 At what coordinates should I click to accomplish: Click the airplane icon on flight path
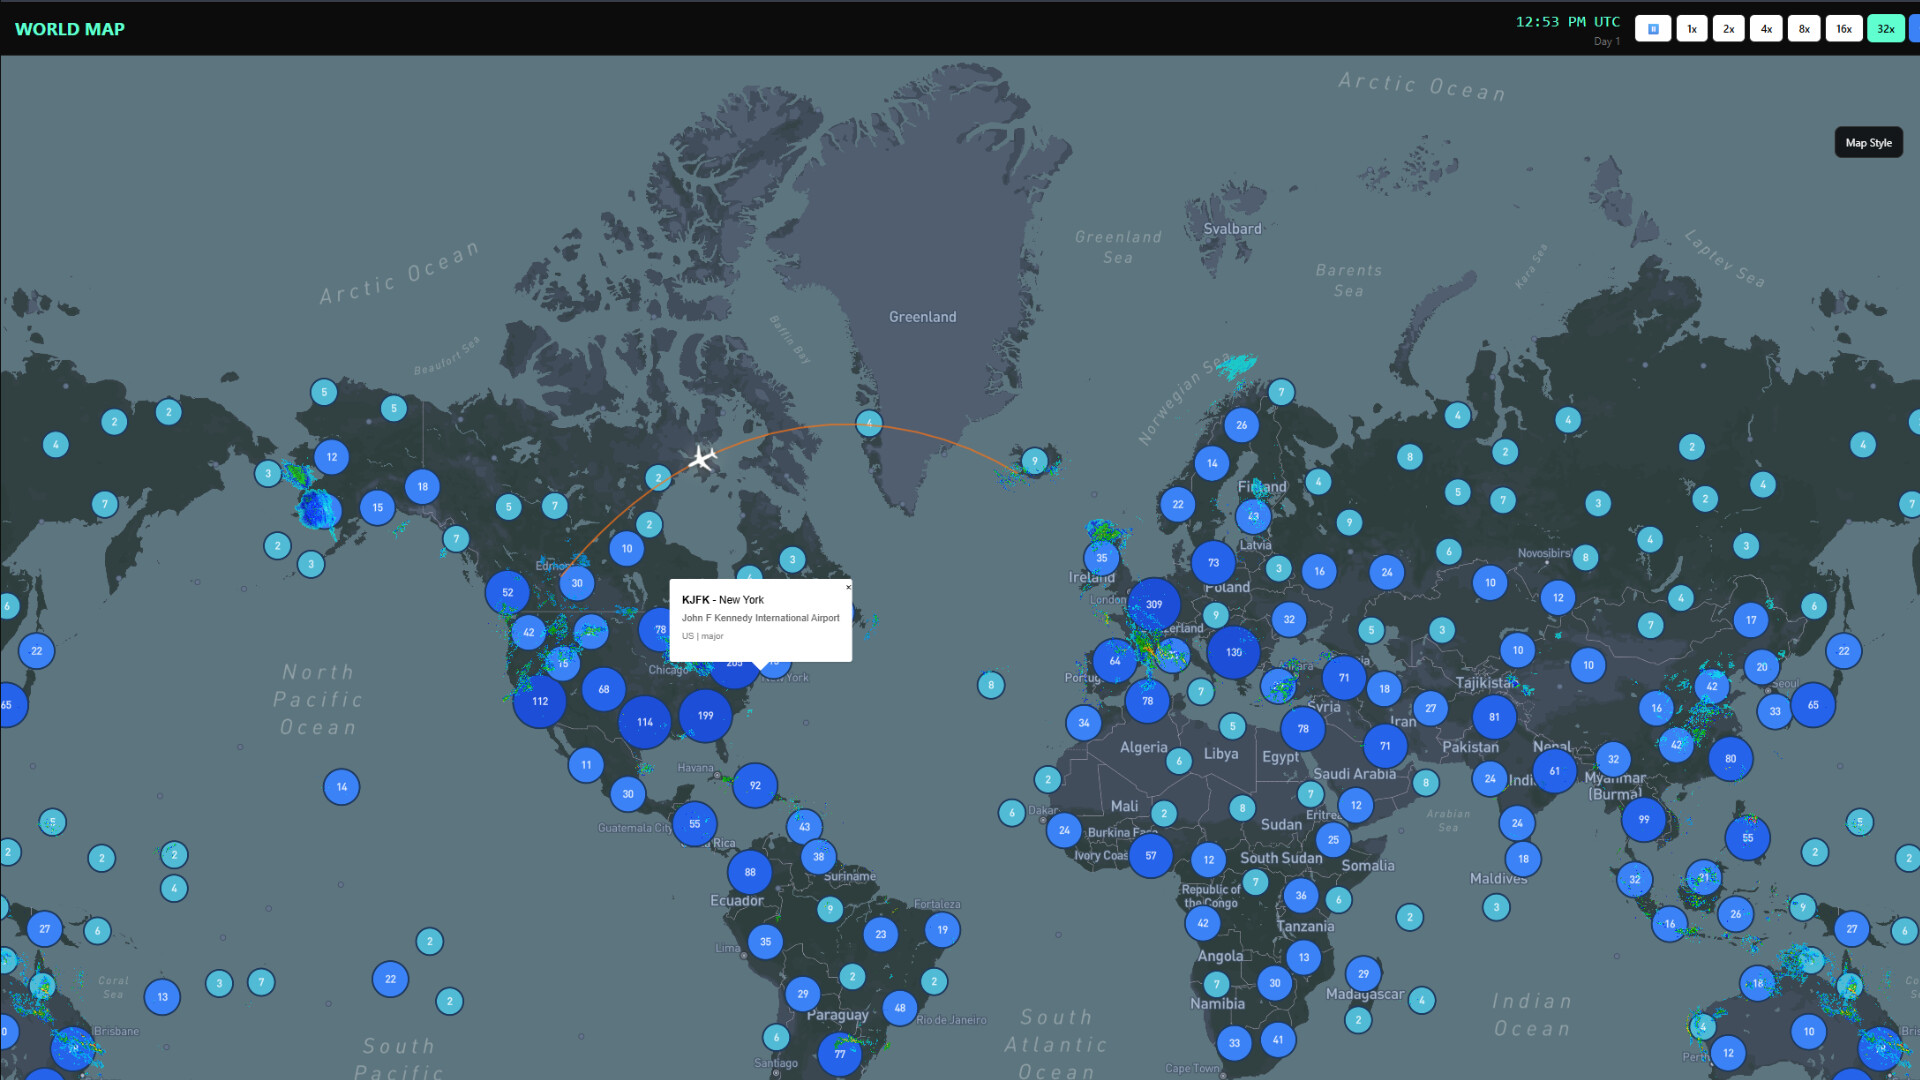tap(703, 458)
